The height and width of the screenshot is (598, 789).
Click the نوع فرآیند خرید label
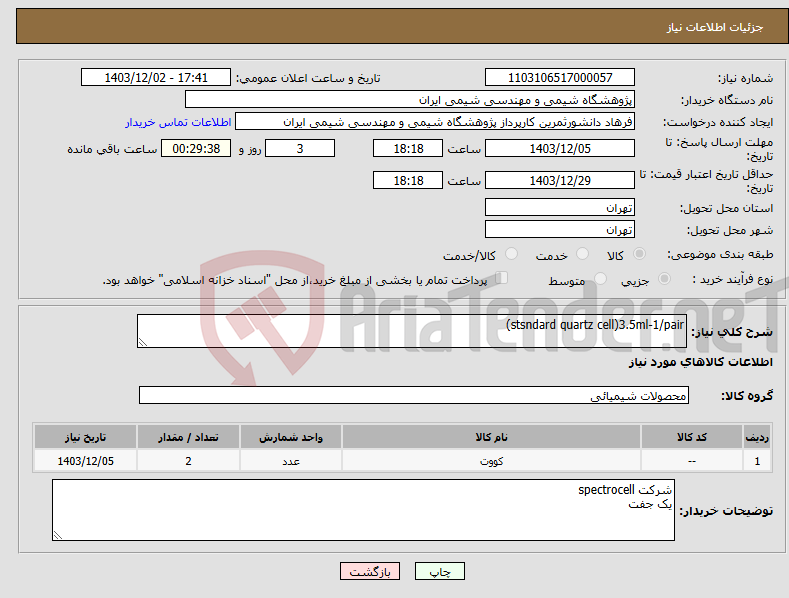coord(733,279)
